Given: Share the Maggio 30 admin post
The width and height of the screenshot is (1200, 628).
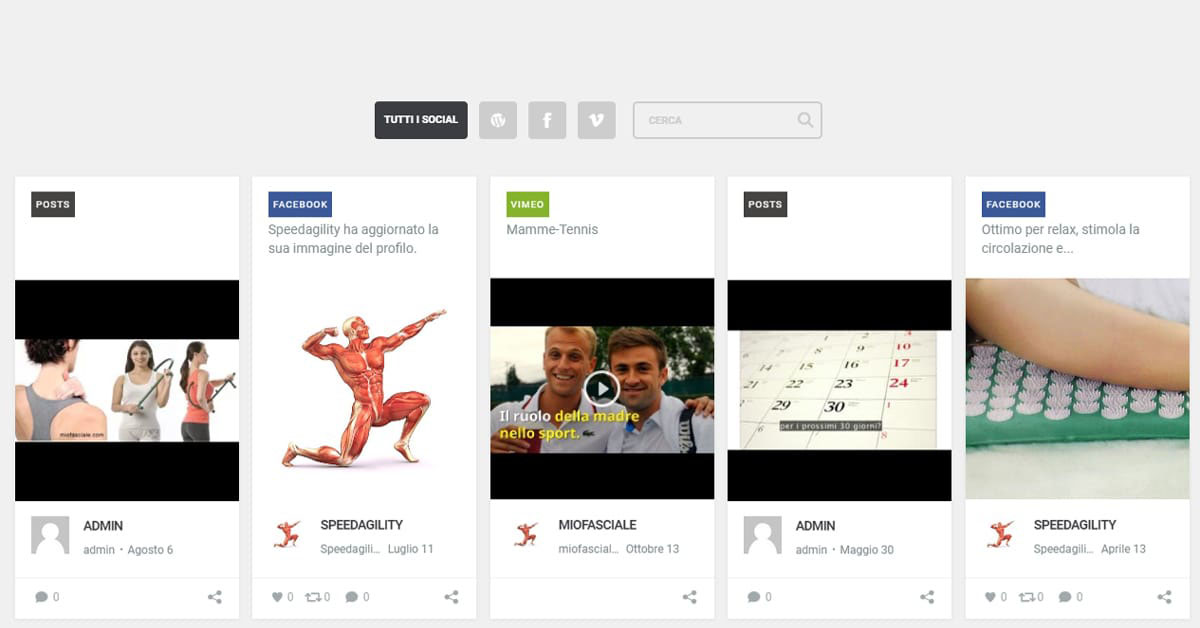Looking at the screenshot, I should click(927, 597).
